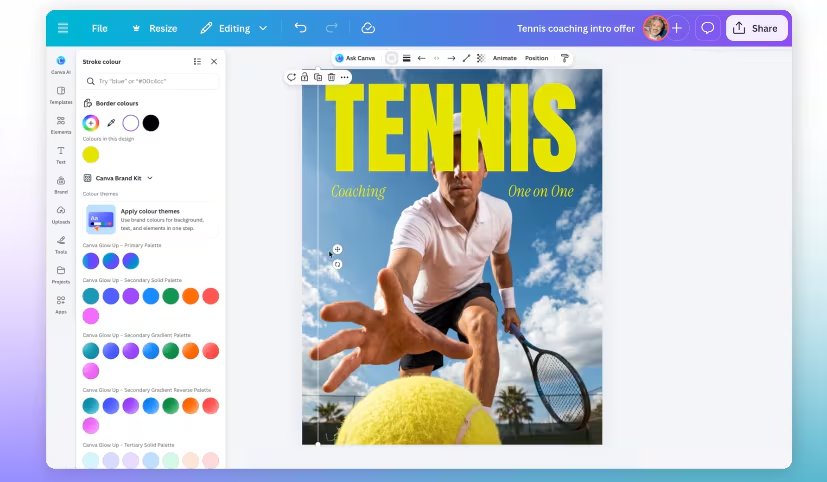The image size is (827, 482).
Task: Add a new colour with rainbow plus
Action: point(91,123)
